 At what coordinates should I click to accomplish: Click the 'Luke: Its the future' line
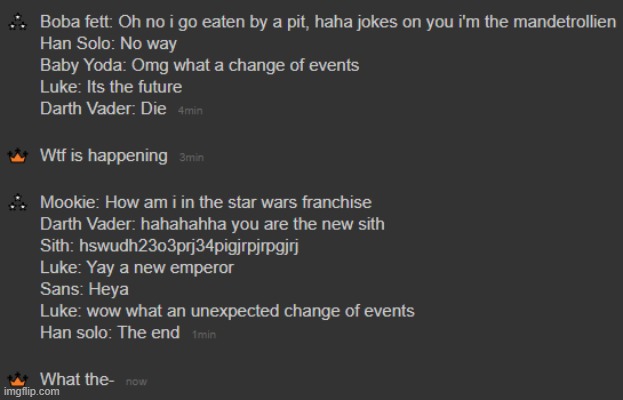(x=111, y=87)
